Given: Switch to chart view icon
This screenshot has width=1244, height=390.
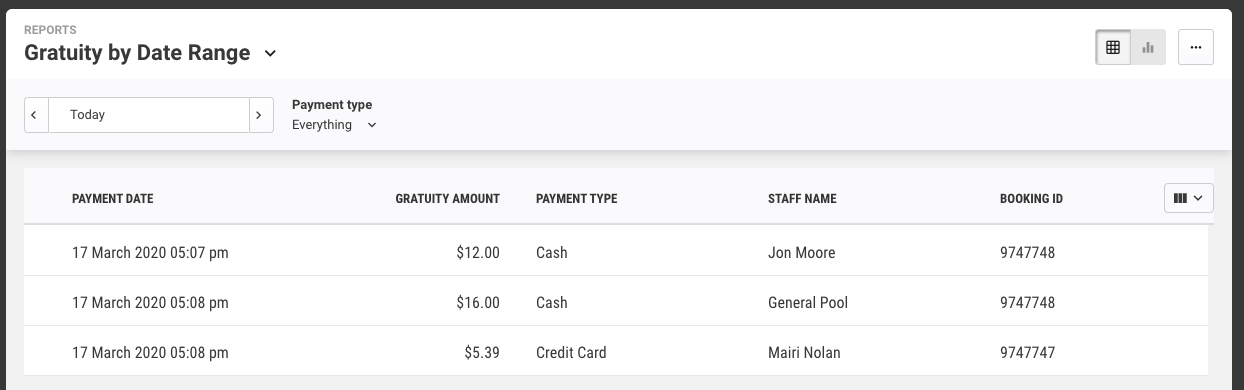Looking at the screenshot, I should pyautogui.click(x=1148, y=47).
